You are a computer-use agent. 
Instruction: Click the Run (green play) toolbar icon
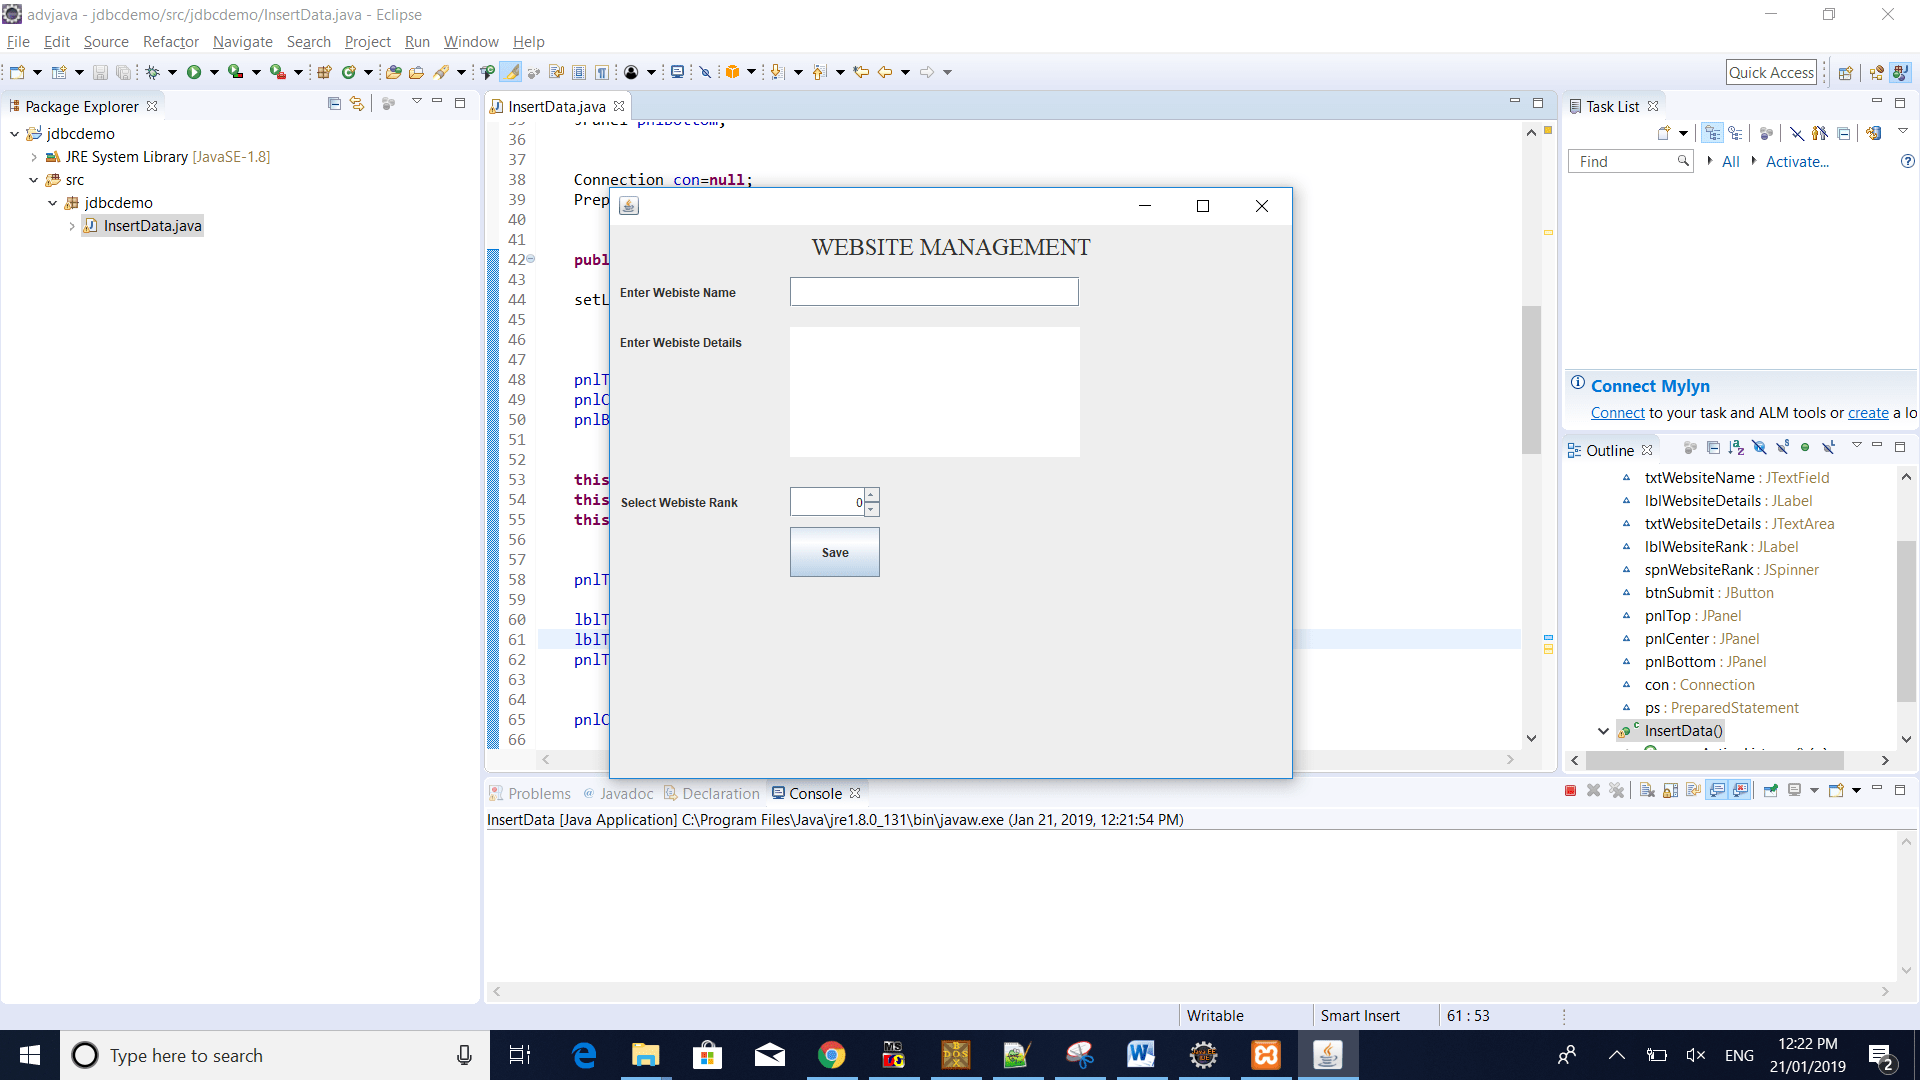[194, 72]
